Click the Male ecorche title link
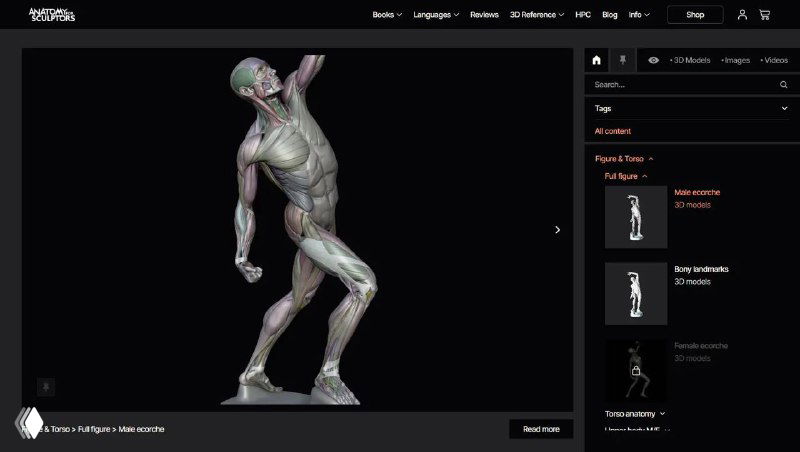The image size is (800, 452). (x=697, y=192)
